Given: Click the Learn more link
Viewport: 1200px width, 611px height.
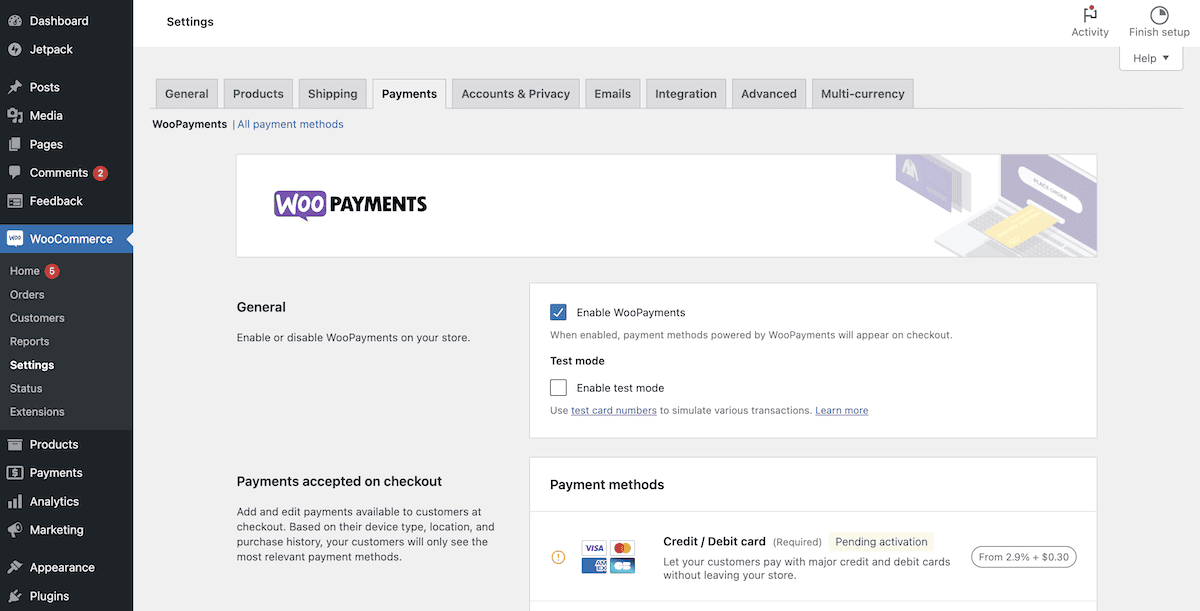Looking at the screenshot, I should coord(841,411).
